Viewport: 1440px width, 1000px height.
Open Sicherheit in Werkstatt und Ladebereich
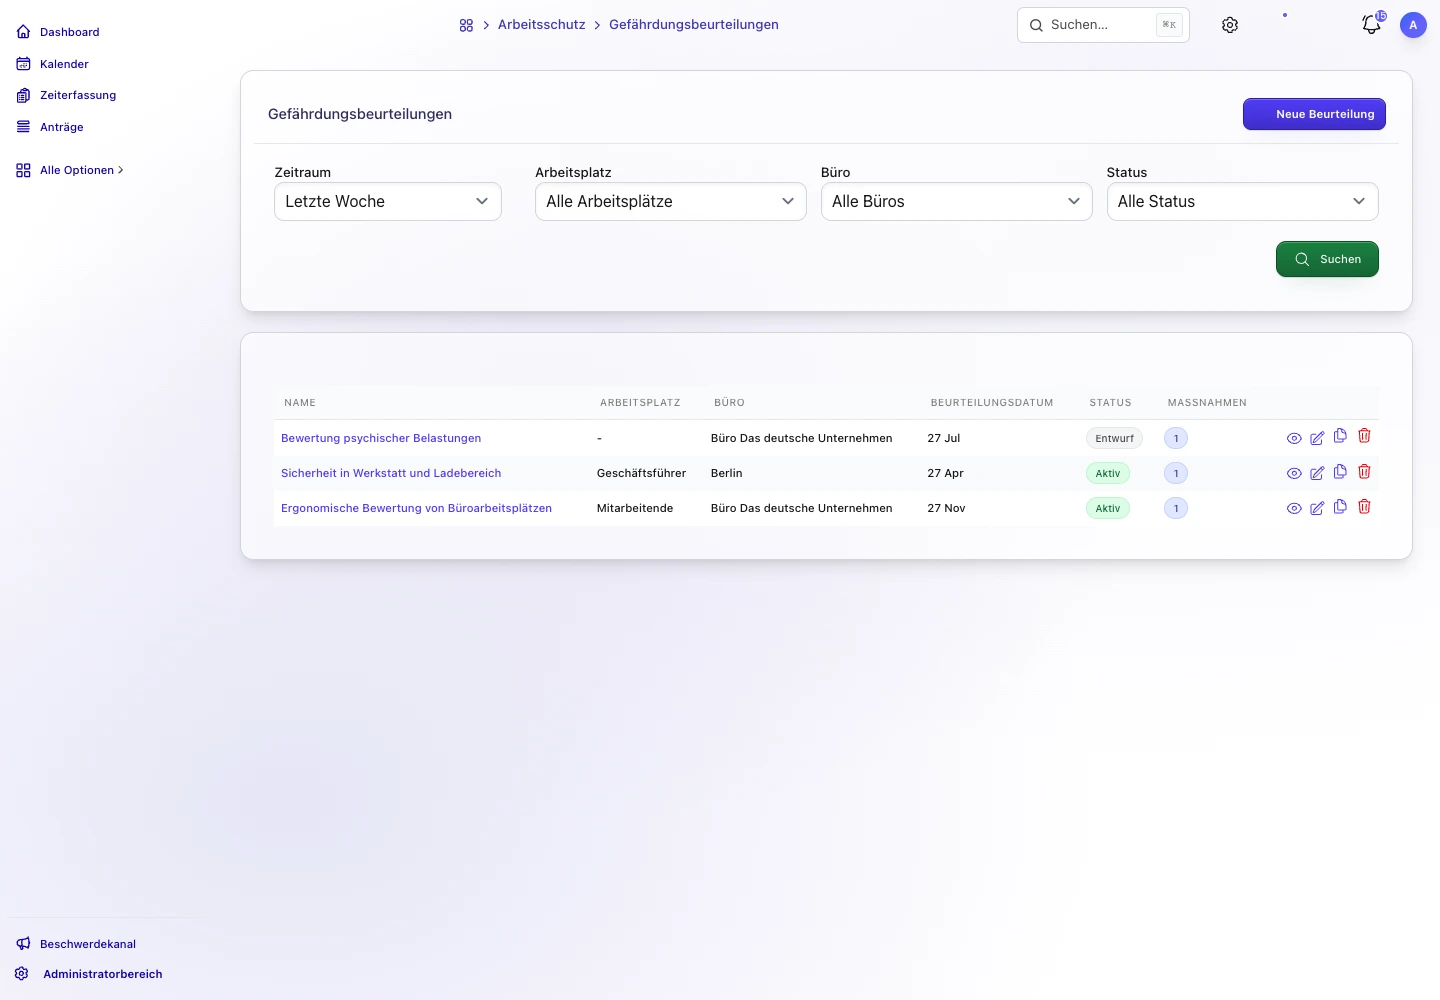tap(391, 473)
